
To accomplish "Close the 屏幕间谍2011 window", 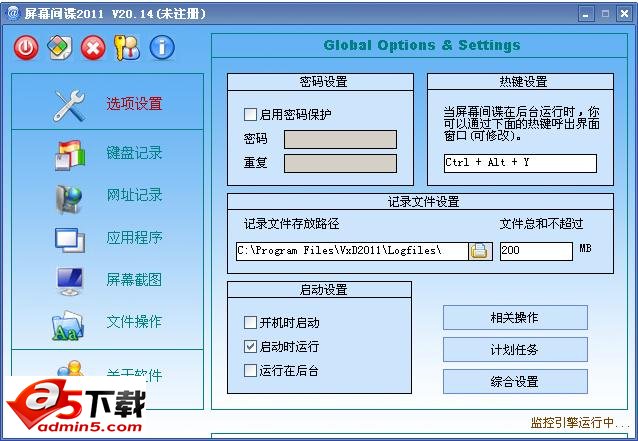I will (x=624, y=14).
